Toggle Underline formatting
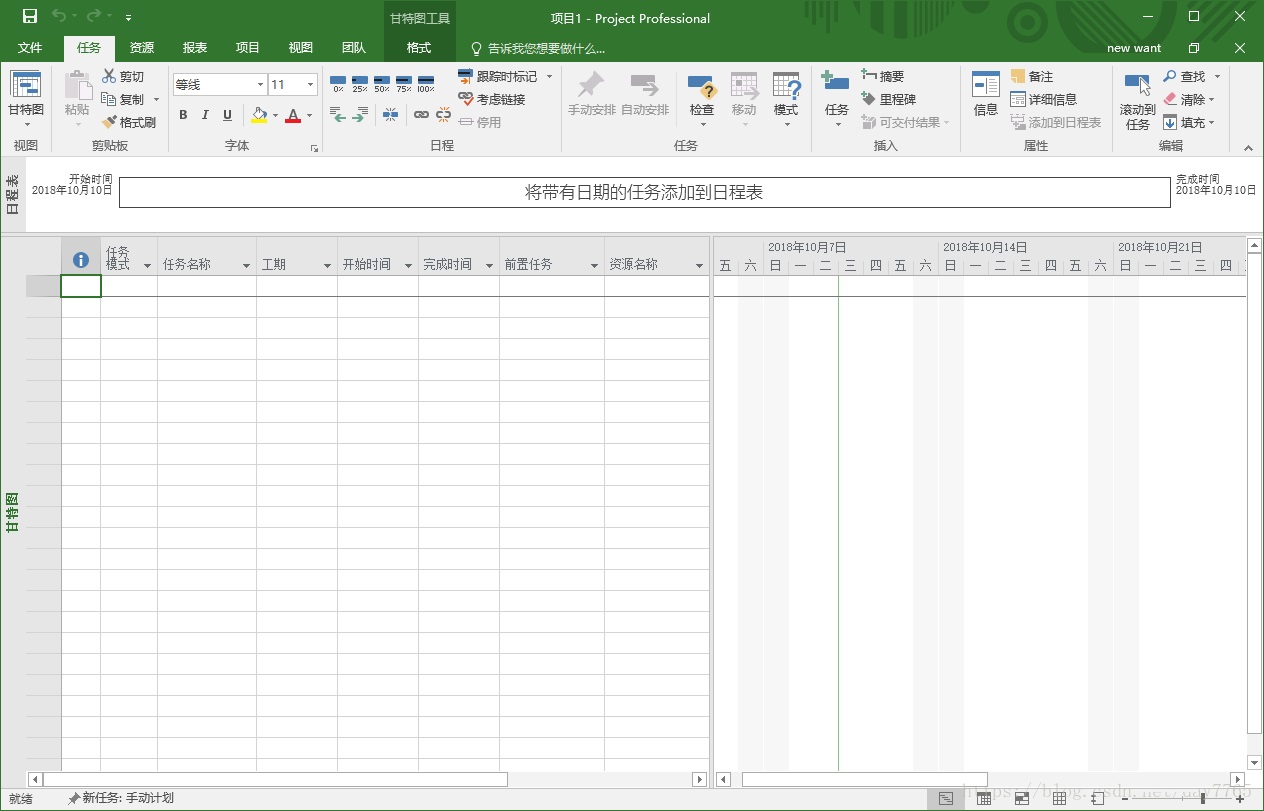The image size is (1264, 811). (x=227, y=115)
